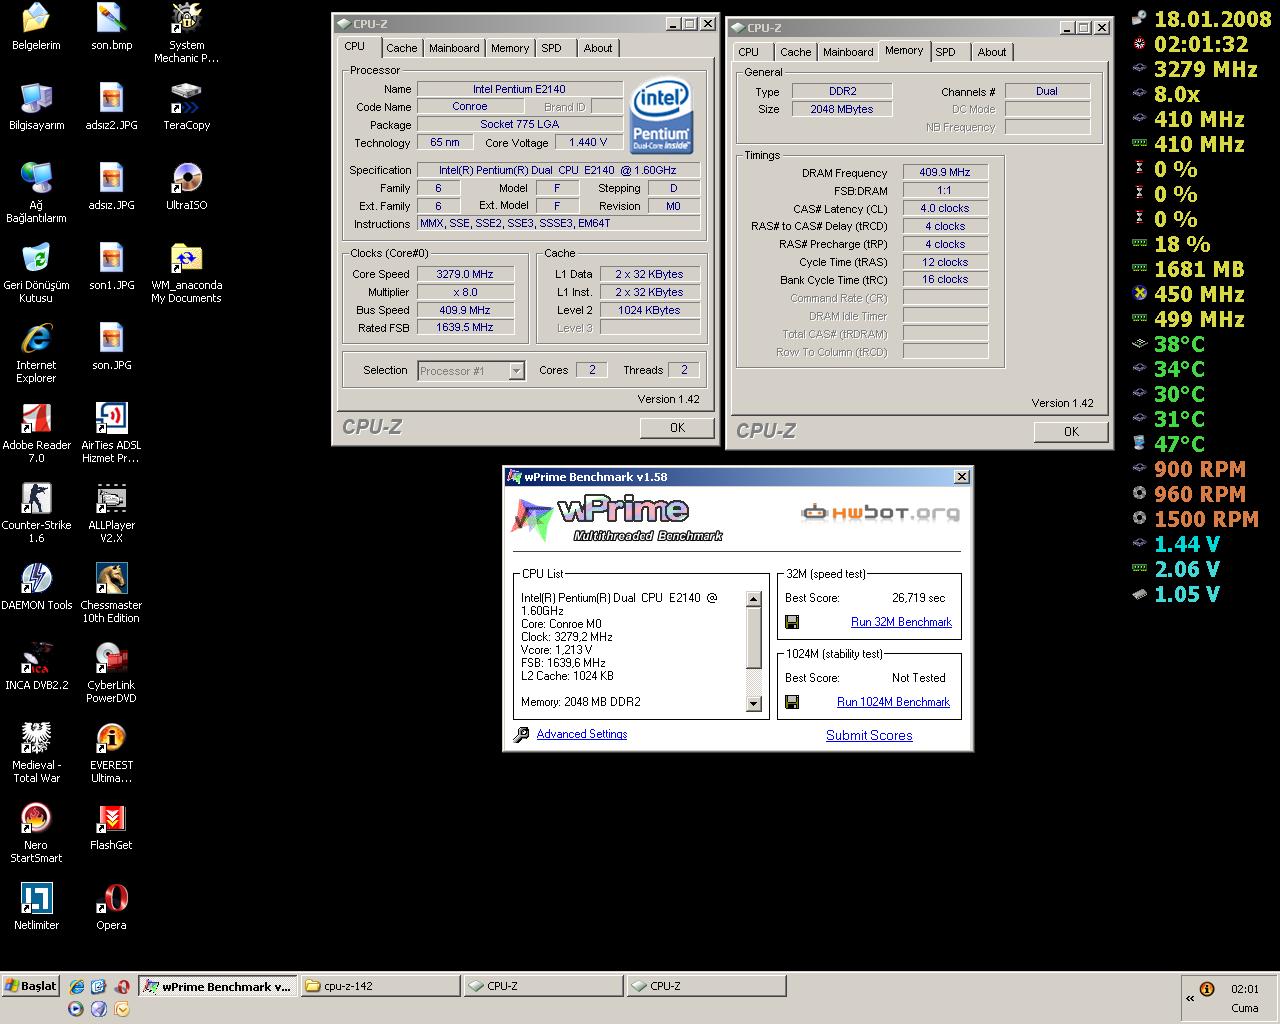1280x1024 pixels.
Task: Launch TeraCopy desktop shortcut
Action: click(186, 107)
